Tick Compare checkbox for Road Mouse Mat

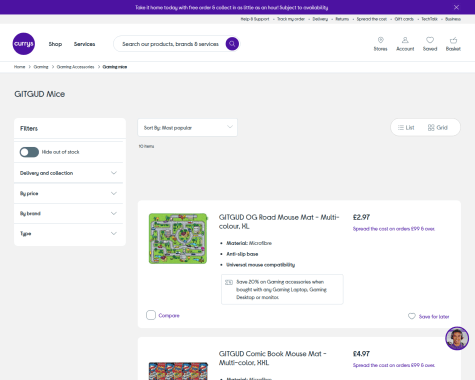(x=151, y=315)
